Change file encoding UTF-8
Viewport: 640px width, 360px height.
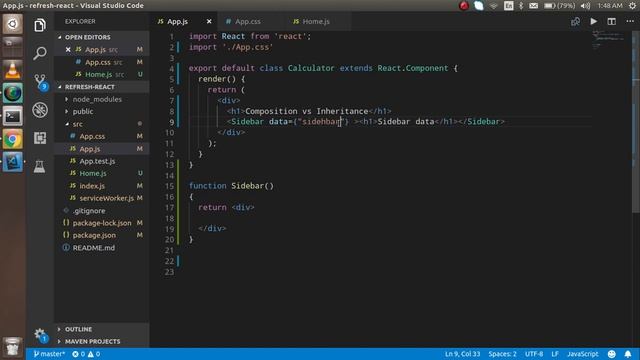click(534, 354)
